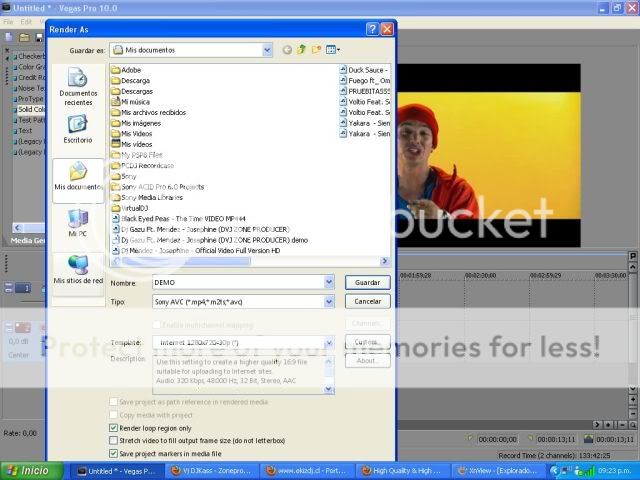The height and width of the screenshot is (480, 640).
Task: Click Guardar to save the render
Action: click(367, 282)
